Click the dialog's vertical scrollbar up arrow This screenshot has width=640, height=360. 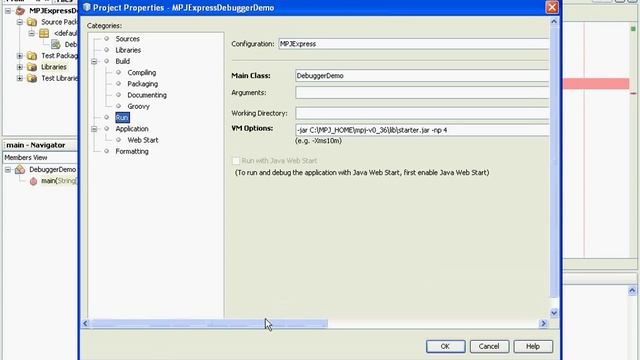(554, 21)
